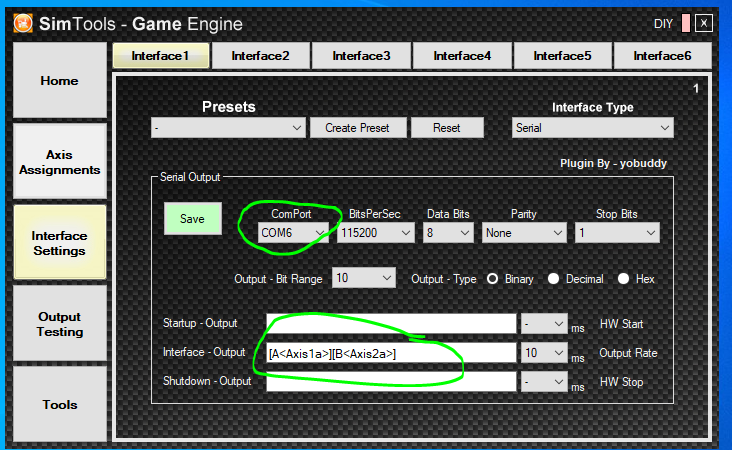Expand the Presets dropdown

[228, 128]
